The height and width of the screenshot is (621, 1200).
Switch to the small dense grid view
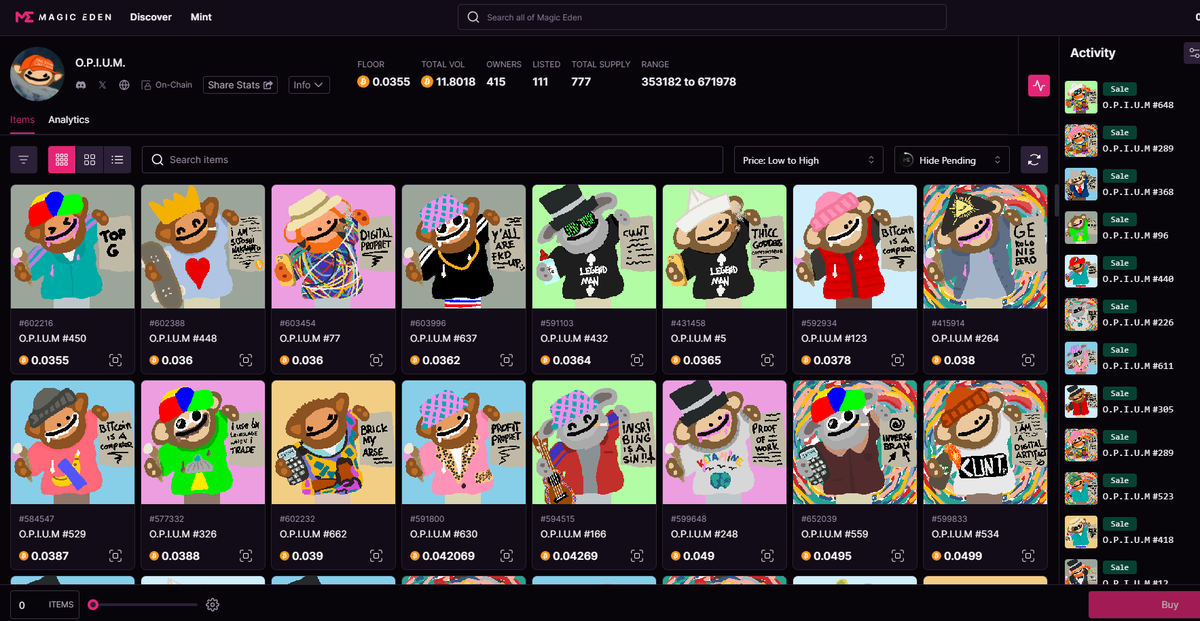pyautogui.click(x=62, y=159)
